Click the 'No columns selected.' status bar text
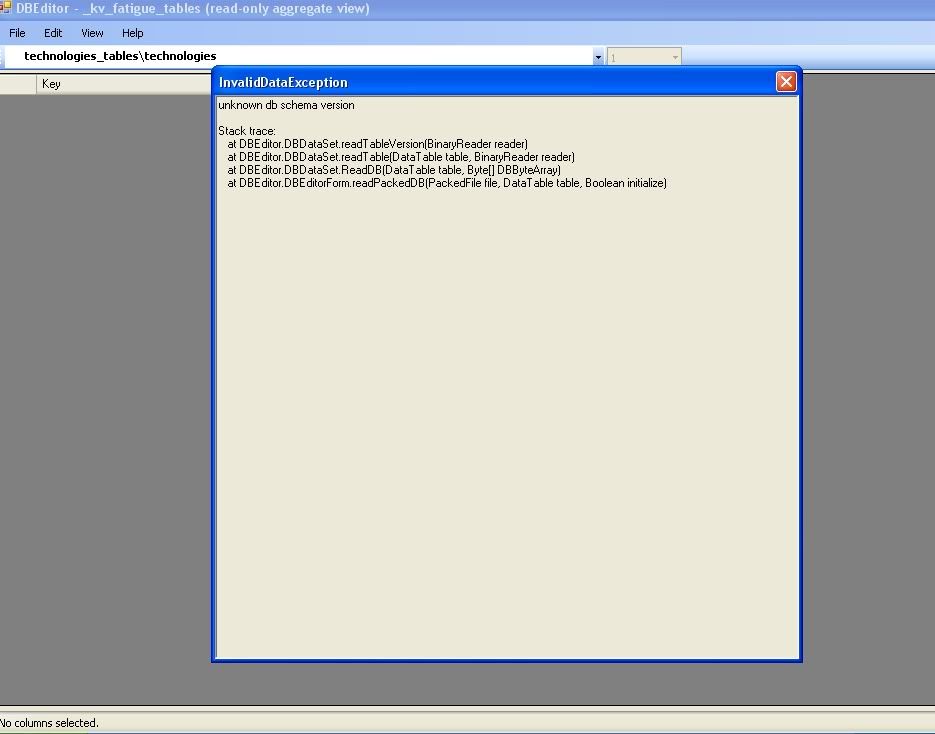 [x=50, y=722]
